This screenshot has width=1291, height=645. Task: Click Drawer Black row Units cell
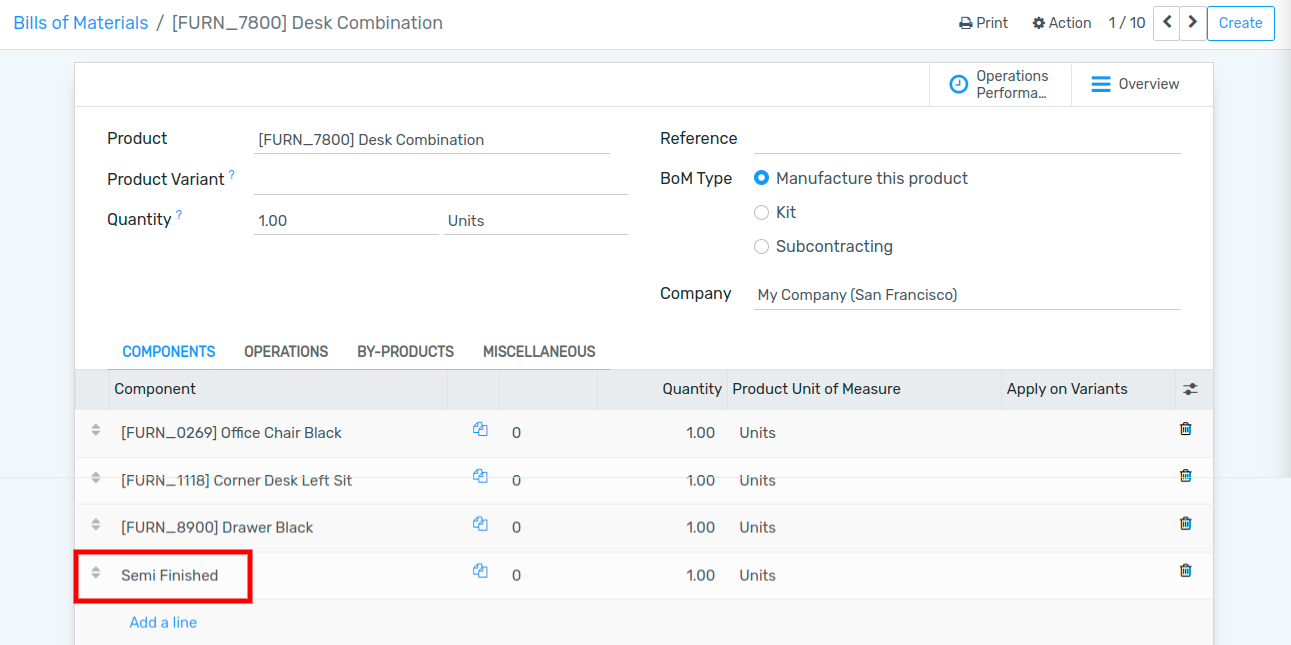(x=757, y=527)
